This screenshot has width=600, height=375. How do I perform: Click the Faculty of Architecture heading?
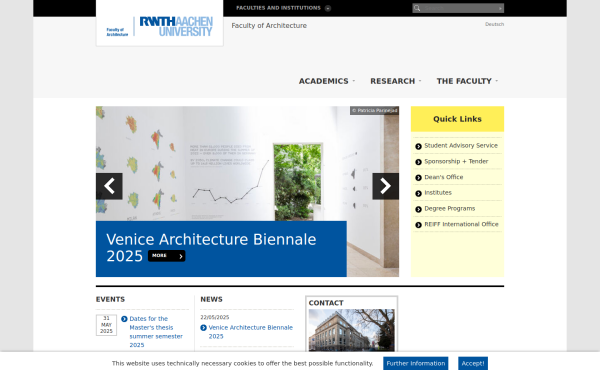pyautogui.click(x=269, y=26)
